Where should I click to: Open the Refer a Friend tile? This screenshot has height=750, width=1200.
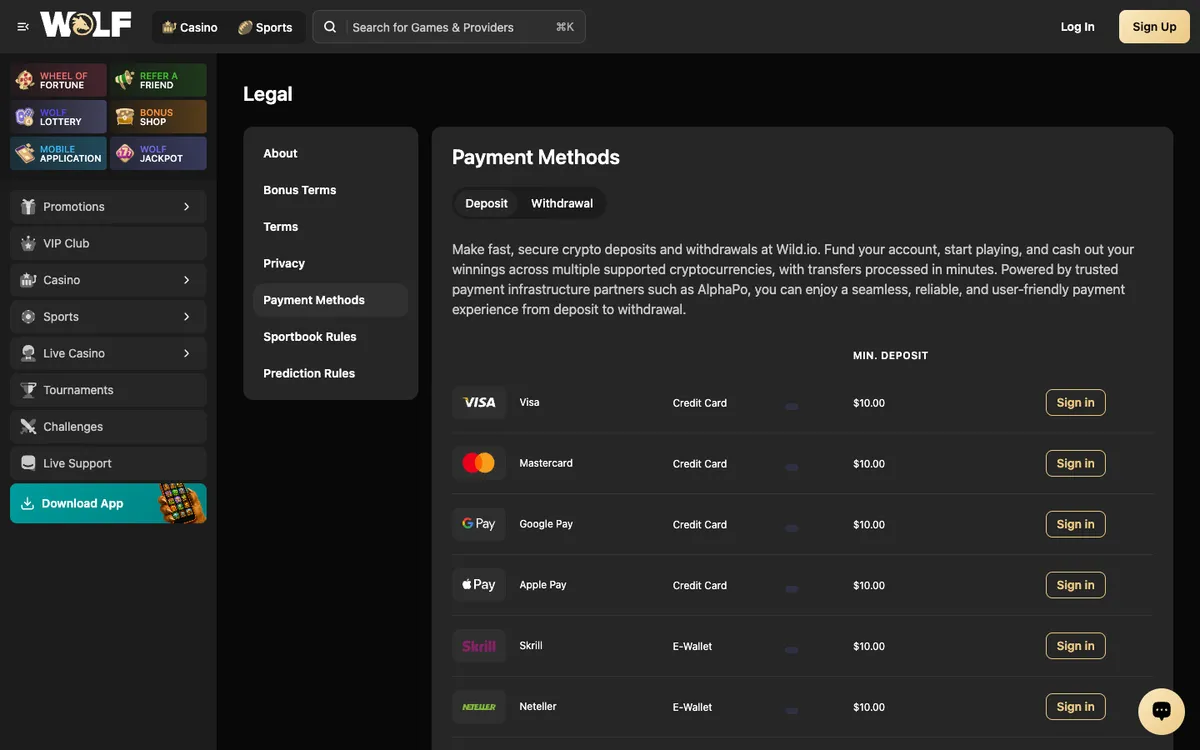pyautogui.click(x=158, y=80)
